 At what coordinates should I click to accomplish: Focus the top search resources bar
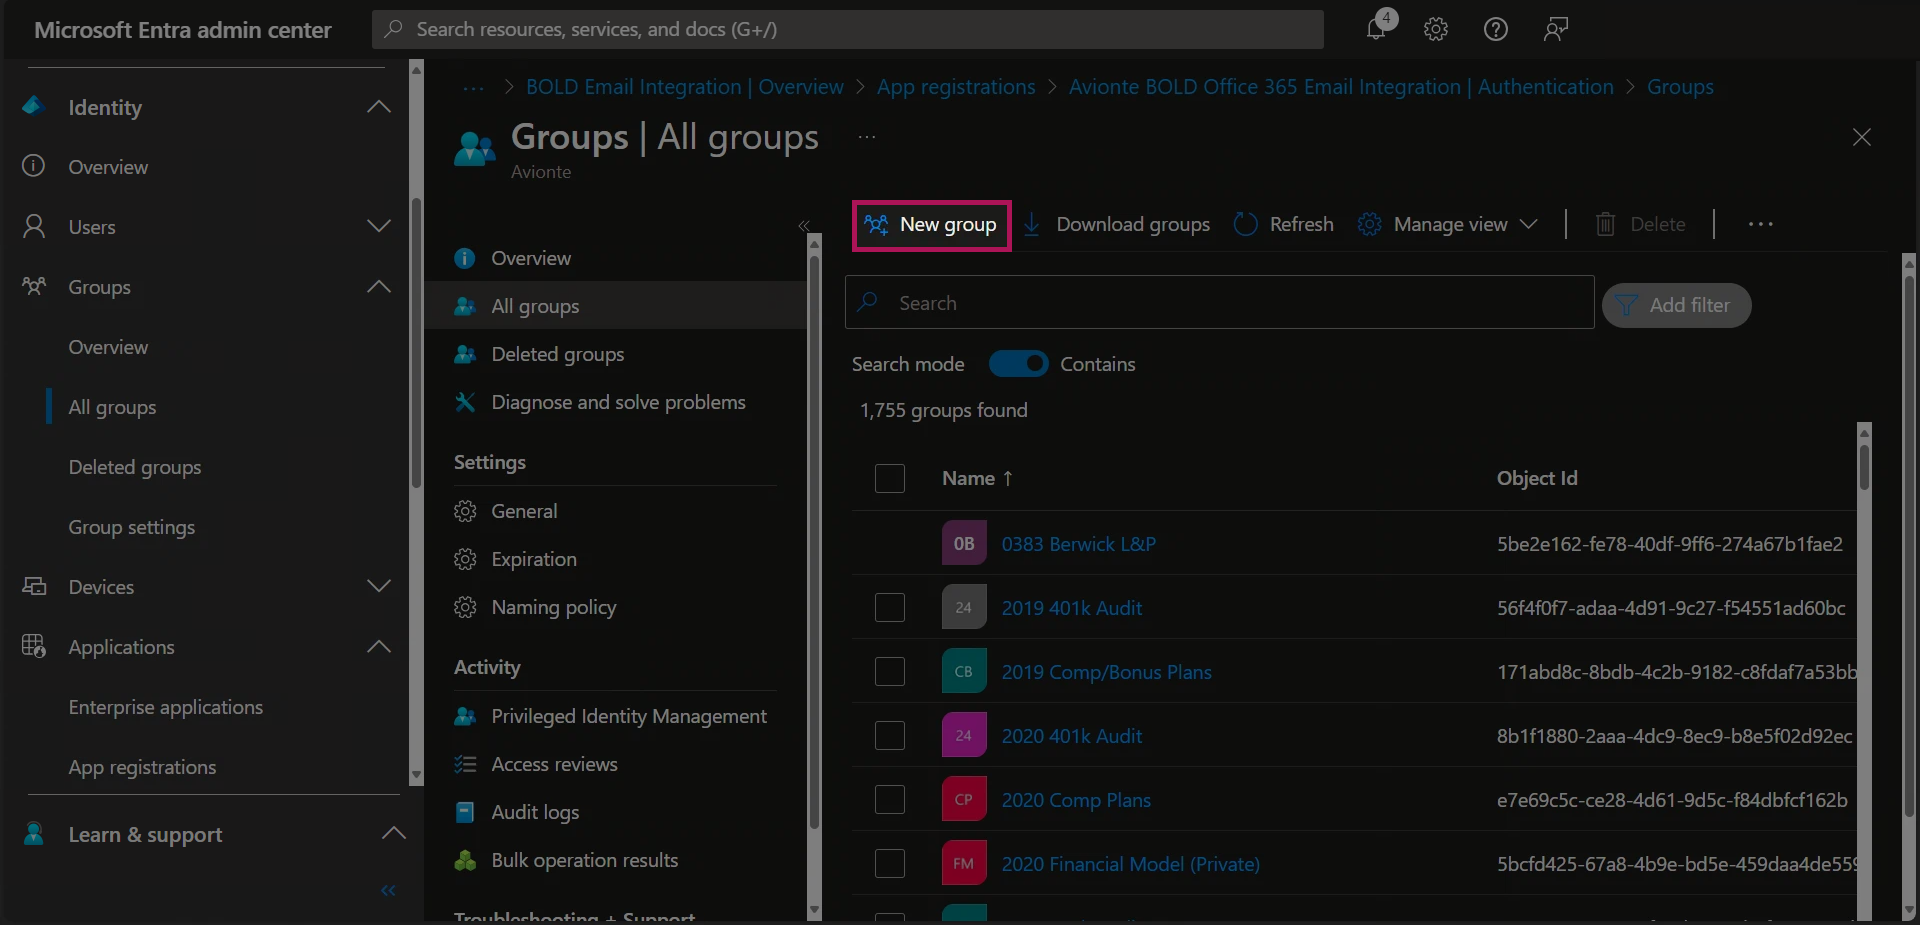tap(848, 29)
